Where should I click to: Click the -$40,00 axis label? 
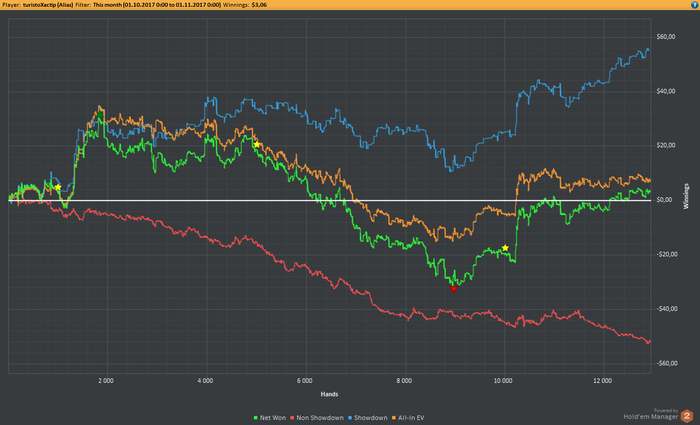coord(667,308)
